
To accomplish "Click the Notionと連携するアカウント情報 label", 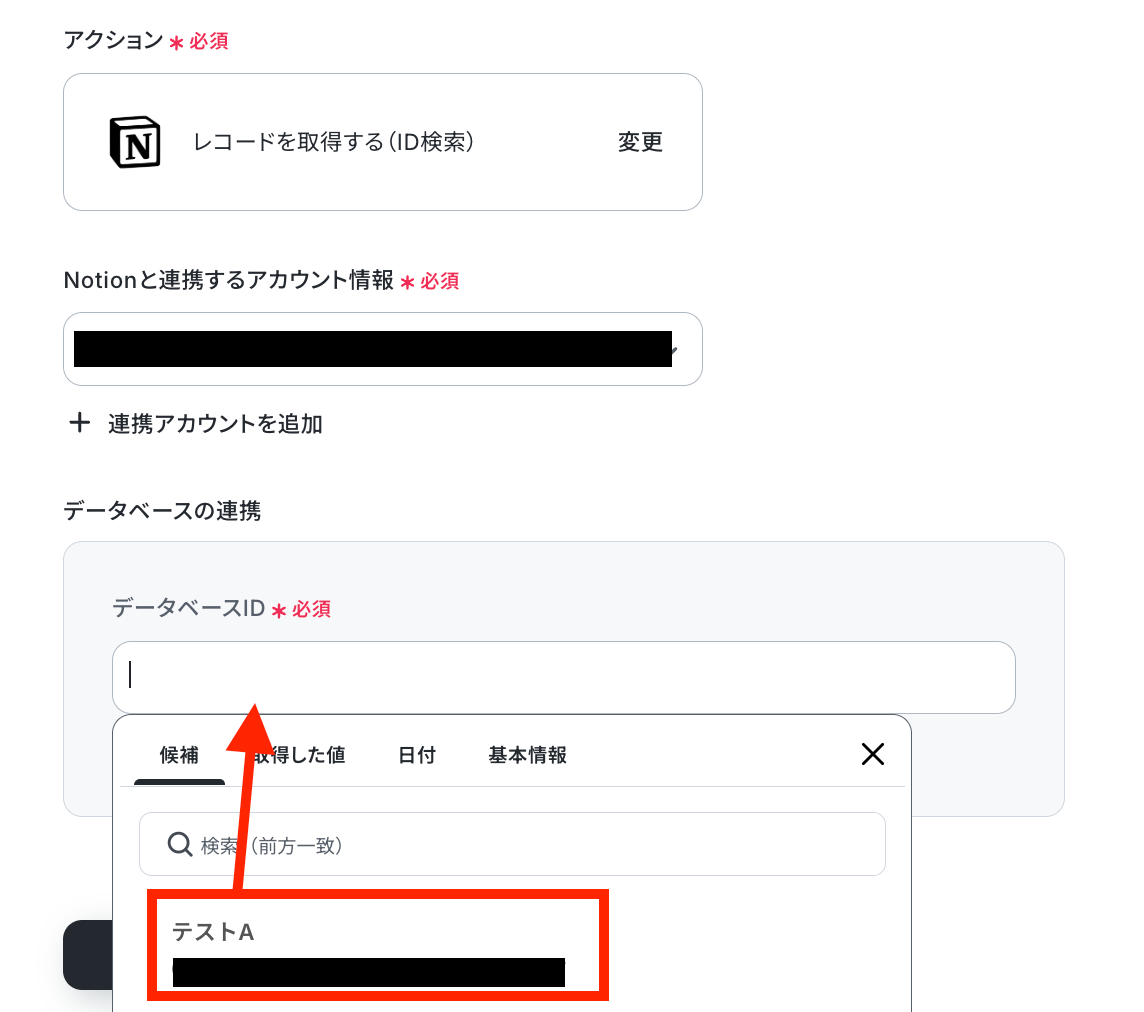I will [x=228, y=280].
